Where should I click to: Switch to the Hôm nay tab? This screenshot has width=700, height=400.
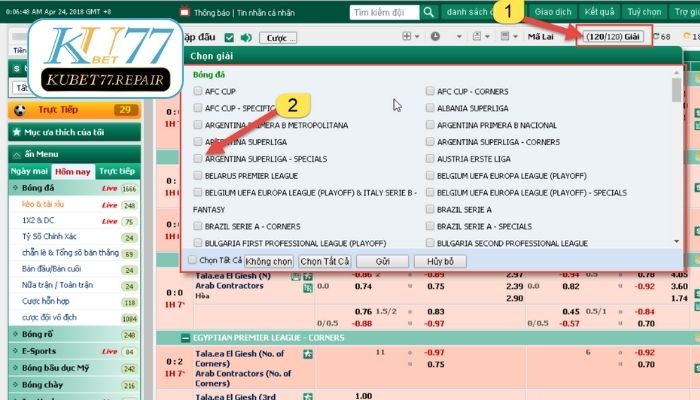[x=73, y=172]
